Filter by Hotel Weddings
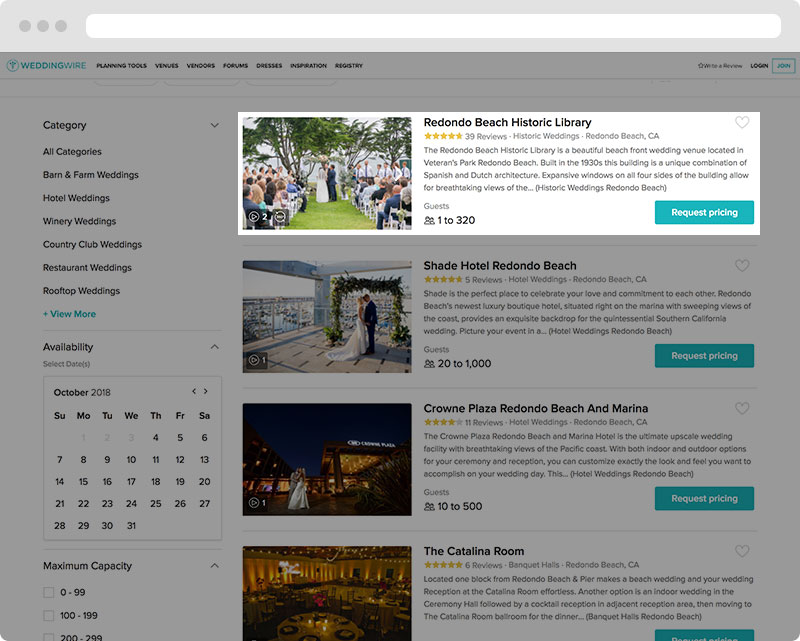Image resolution: width=800 pixels, height=641 pixels. pos(76,198)
